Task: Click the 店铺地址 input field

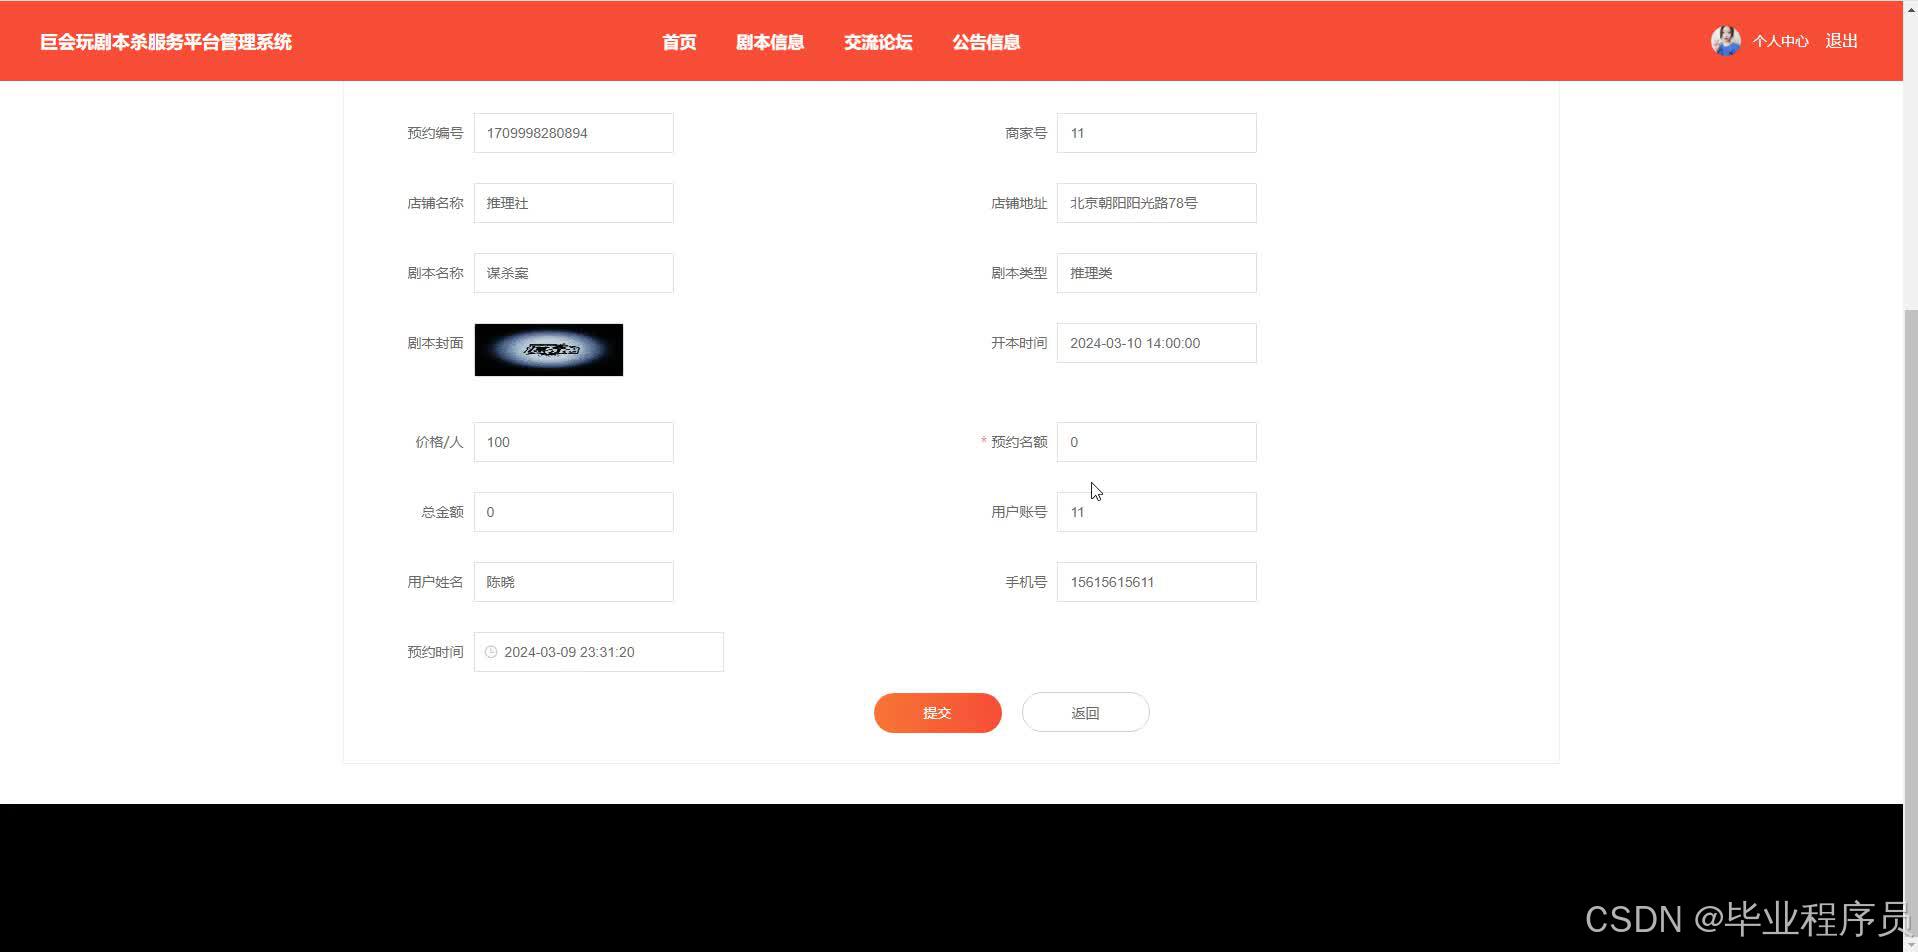Action: coord(1156,202)
